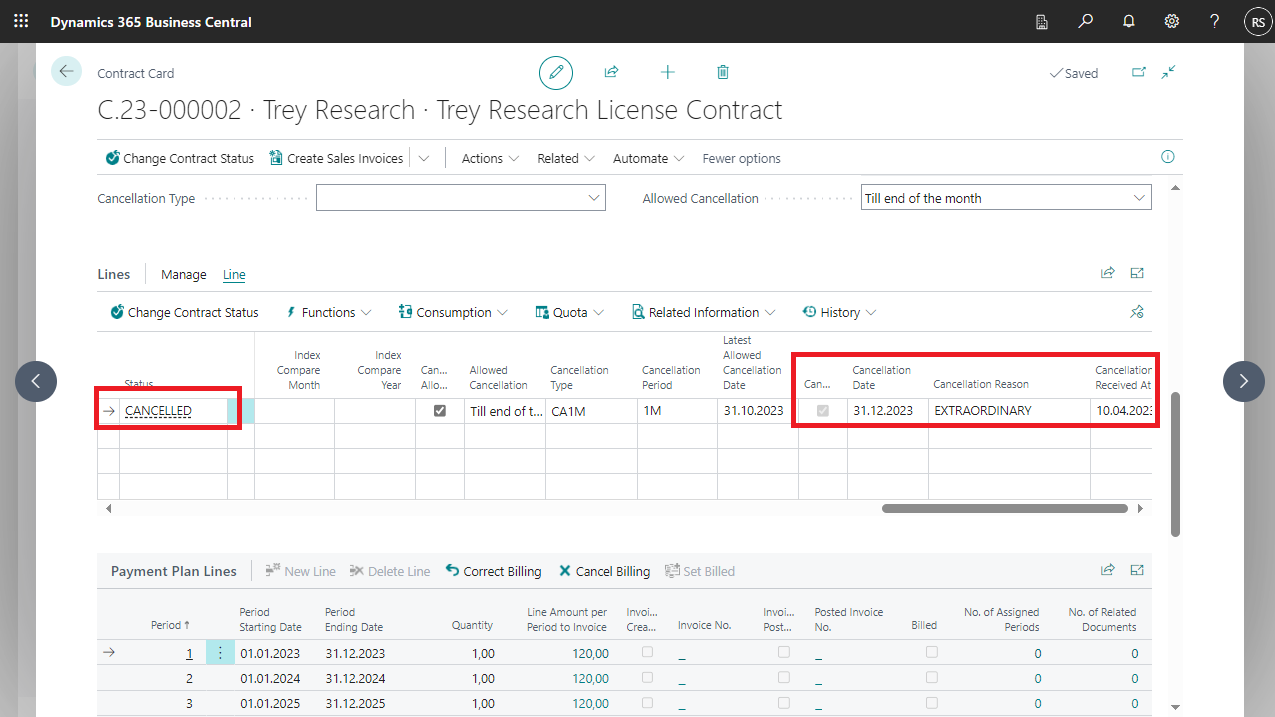Click the Cancellation Period cell 1M
Viewport: 1275px width, 717px height.
(x=677, y=410)
